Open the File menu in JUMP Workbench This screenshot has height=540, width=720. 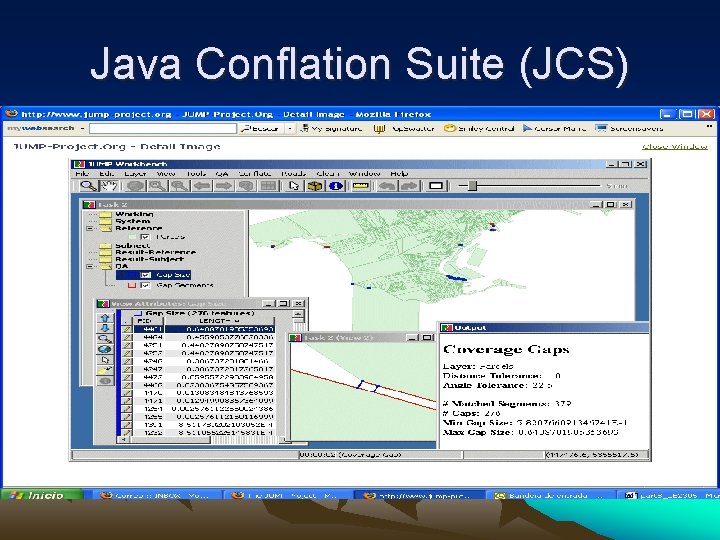tap(82, 174)
